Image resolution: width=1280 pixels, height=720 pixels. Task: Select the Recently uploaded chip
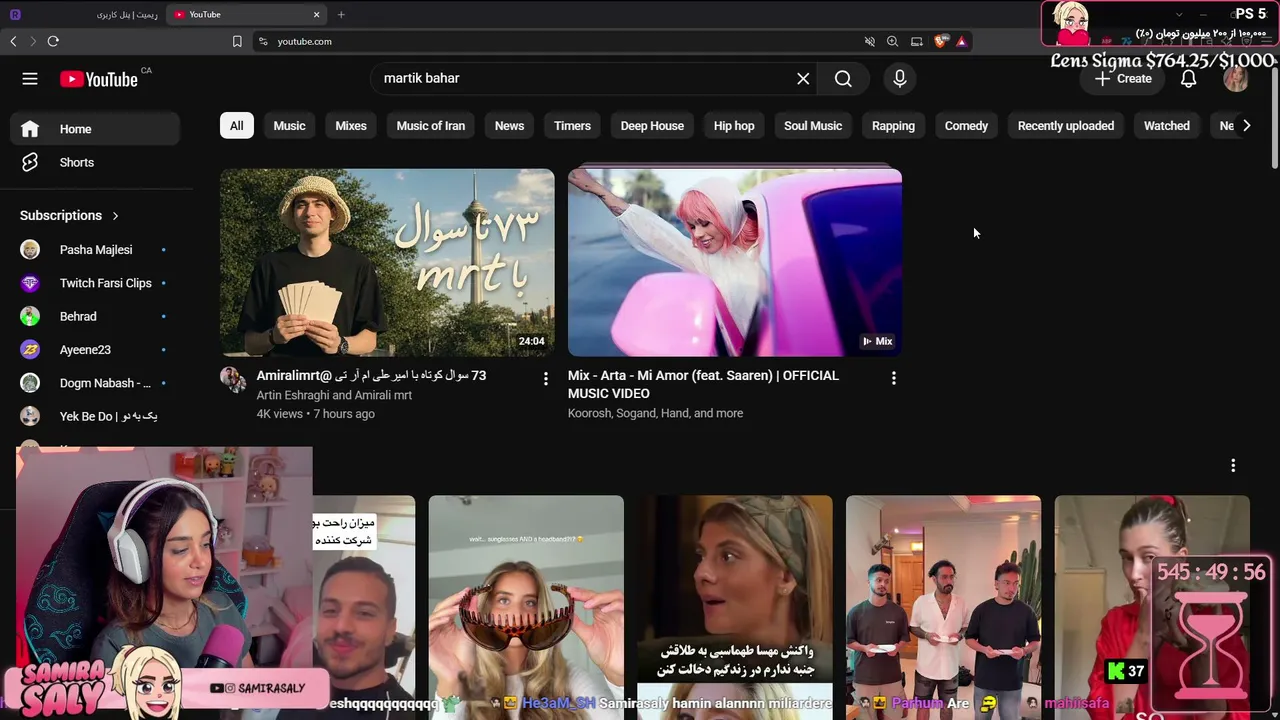pos(1066,126)
